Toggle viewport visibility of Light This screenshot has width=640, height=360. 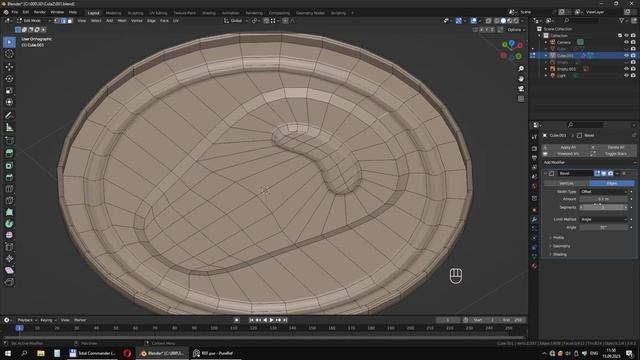(x=627, y=76)
